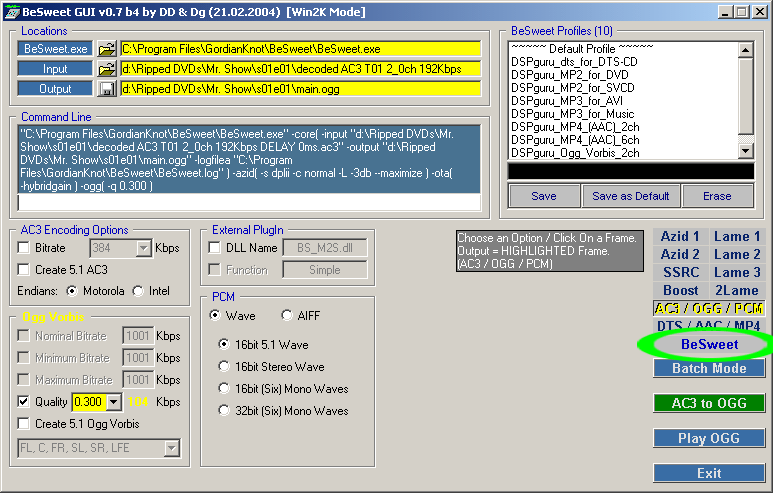Save the current profile
773x493 pixels.
(x=544, y=196)
